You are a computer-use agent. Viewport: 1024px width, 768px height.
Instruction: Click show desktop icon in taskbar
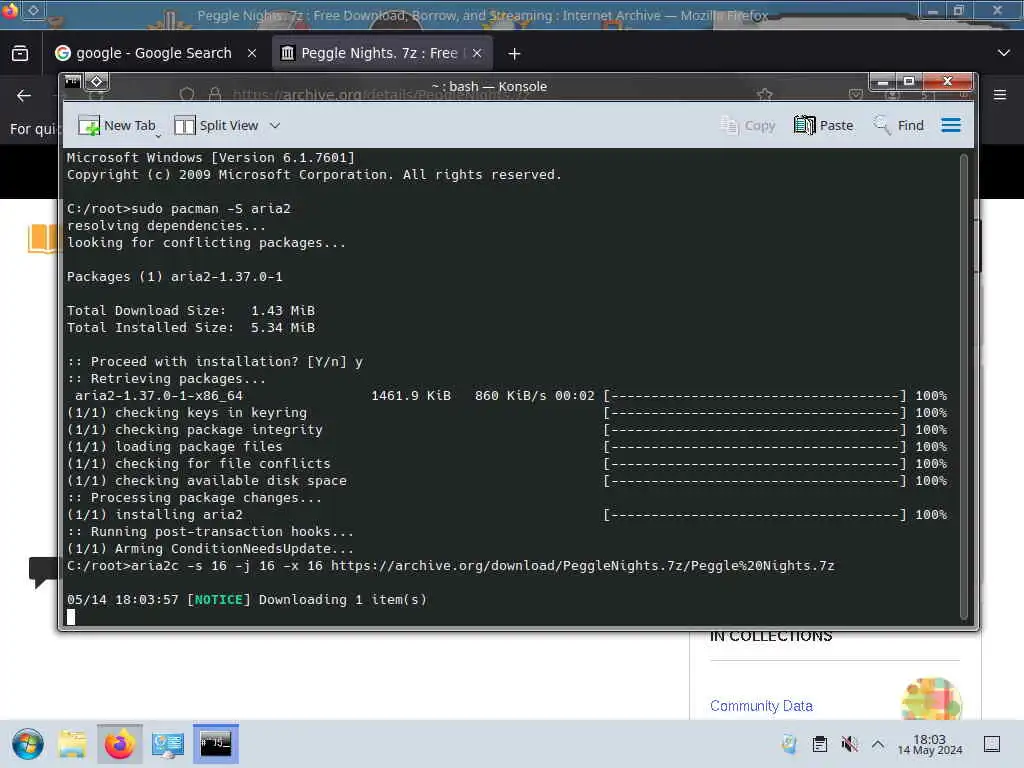992,744
